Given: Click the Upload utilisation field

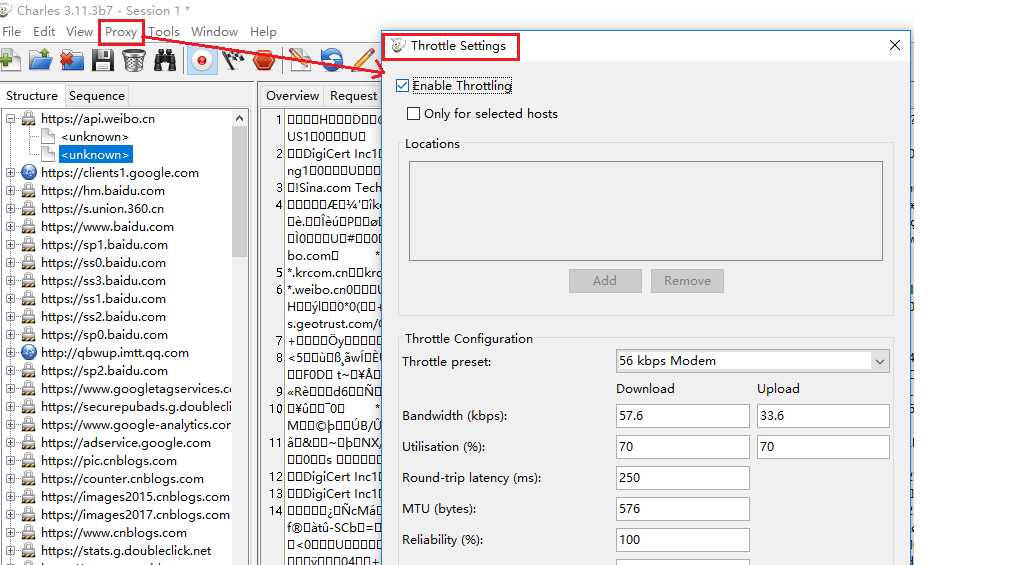Looking at the screenshot, I should pos(823,447).
